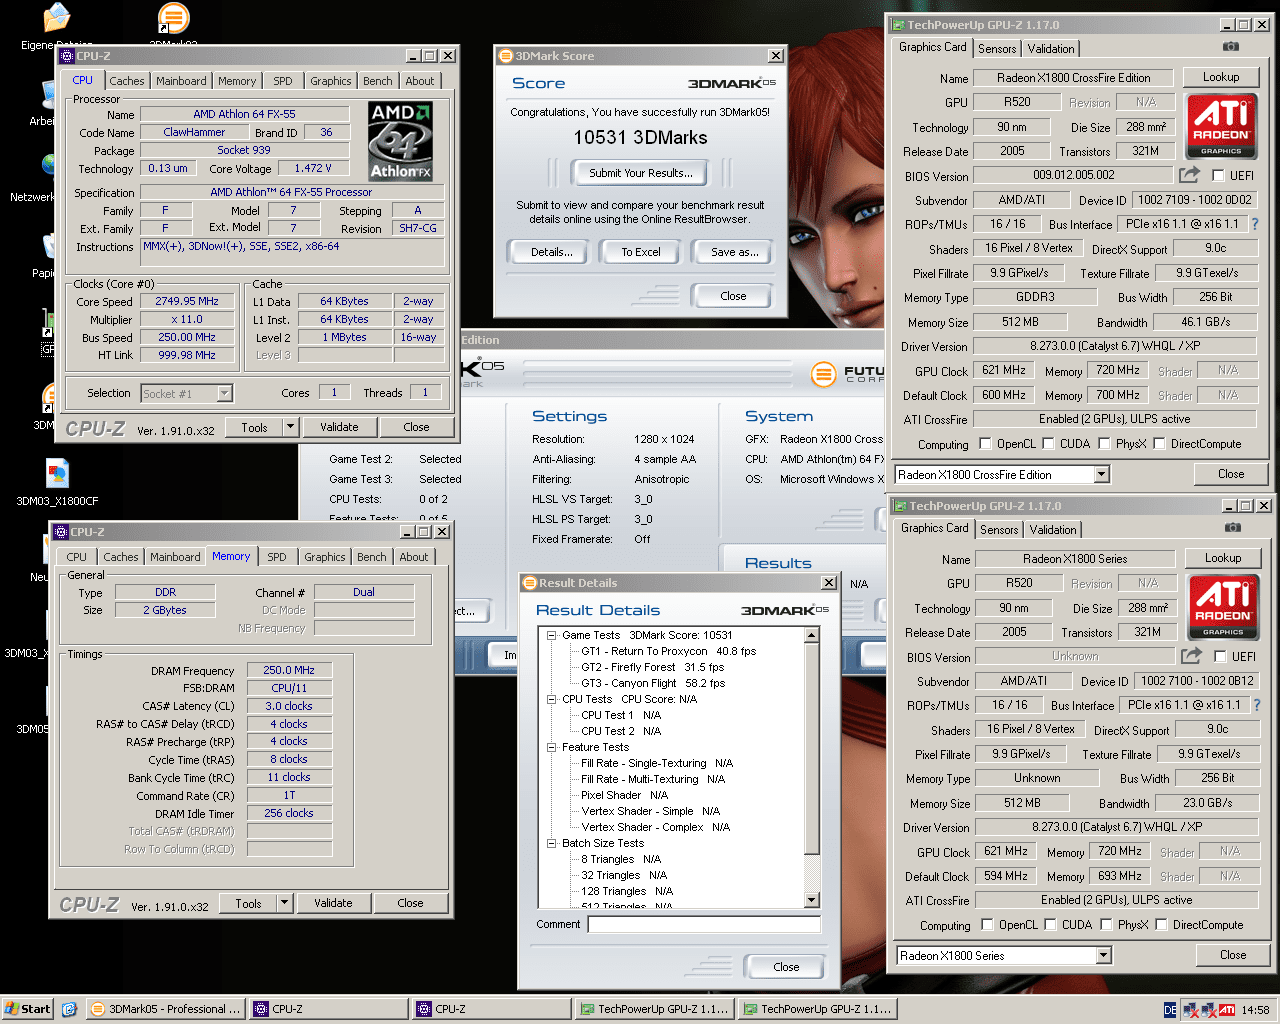Toggle PhysX checkbox in top GPU-Z window
The image size is (1280, 1024).
pyautogui.click(x=1105, y=443)
